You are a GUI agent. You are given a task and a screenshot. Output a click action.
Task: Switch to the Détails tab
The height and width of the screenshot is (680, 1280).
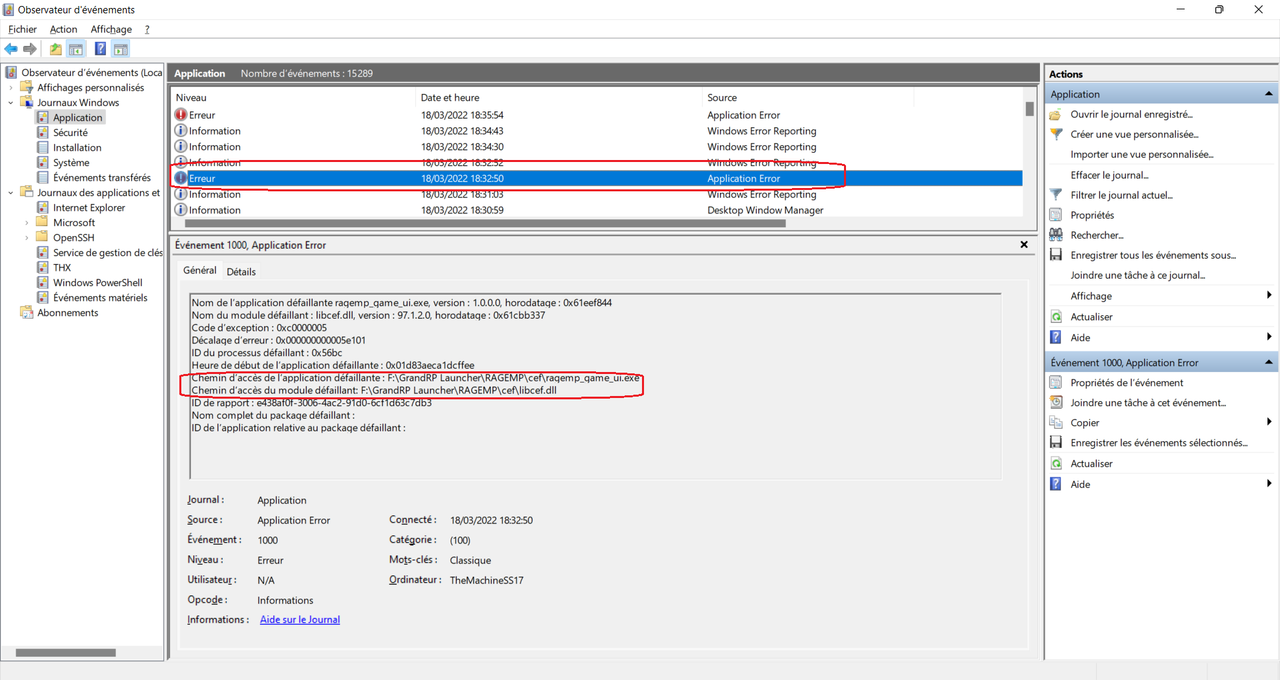coord(241,271)
